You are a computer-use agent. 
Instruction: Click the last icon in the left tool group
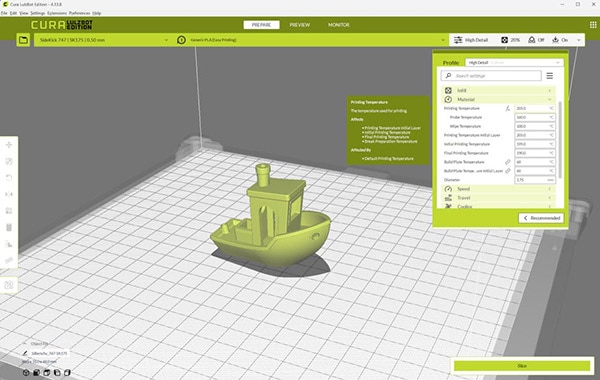9,260
